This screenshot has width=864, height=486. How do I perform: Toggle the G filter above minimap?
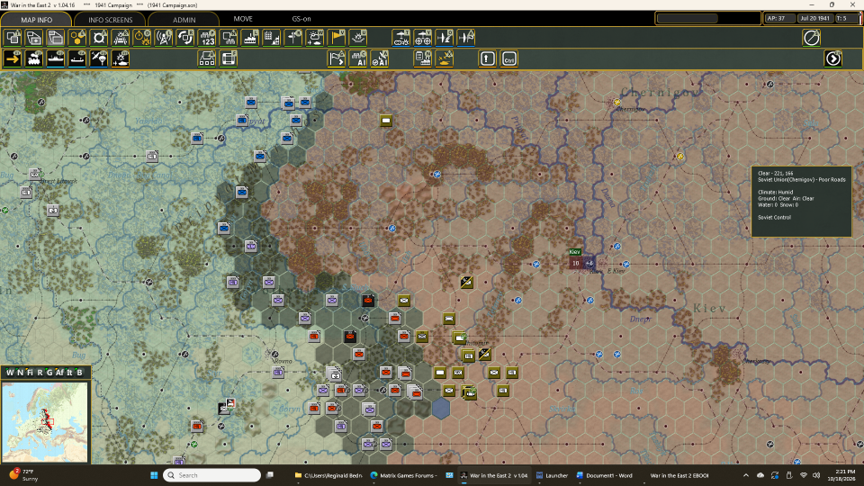click(x=49, y=372)
